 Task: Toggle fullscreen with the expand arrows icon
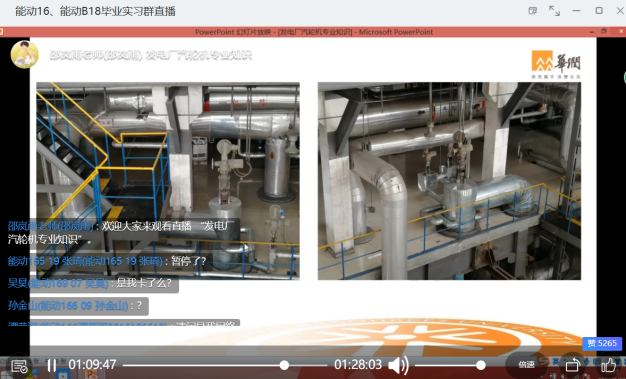(x=554, y=11)
